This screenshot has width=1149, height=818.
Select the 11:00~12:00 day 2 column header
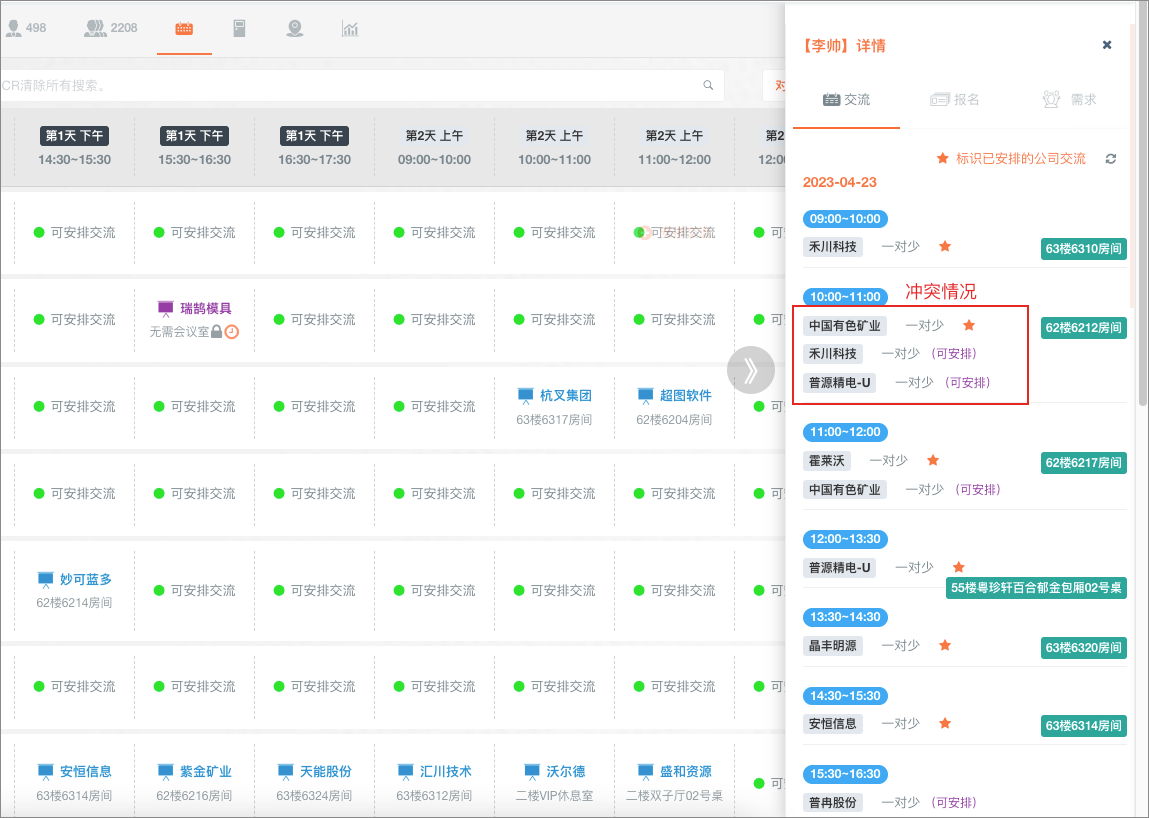click(x=674, y=147)
